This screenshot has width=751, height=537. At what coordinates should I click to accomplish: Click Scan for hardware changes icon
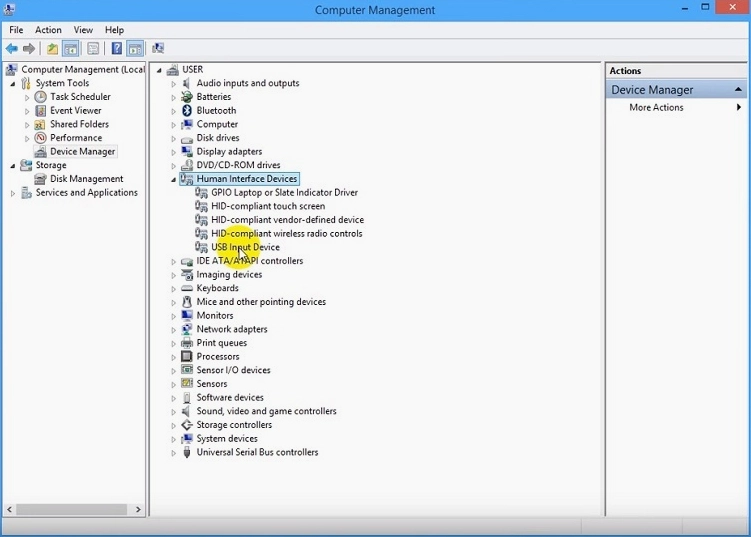158,48
